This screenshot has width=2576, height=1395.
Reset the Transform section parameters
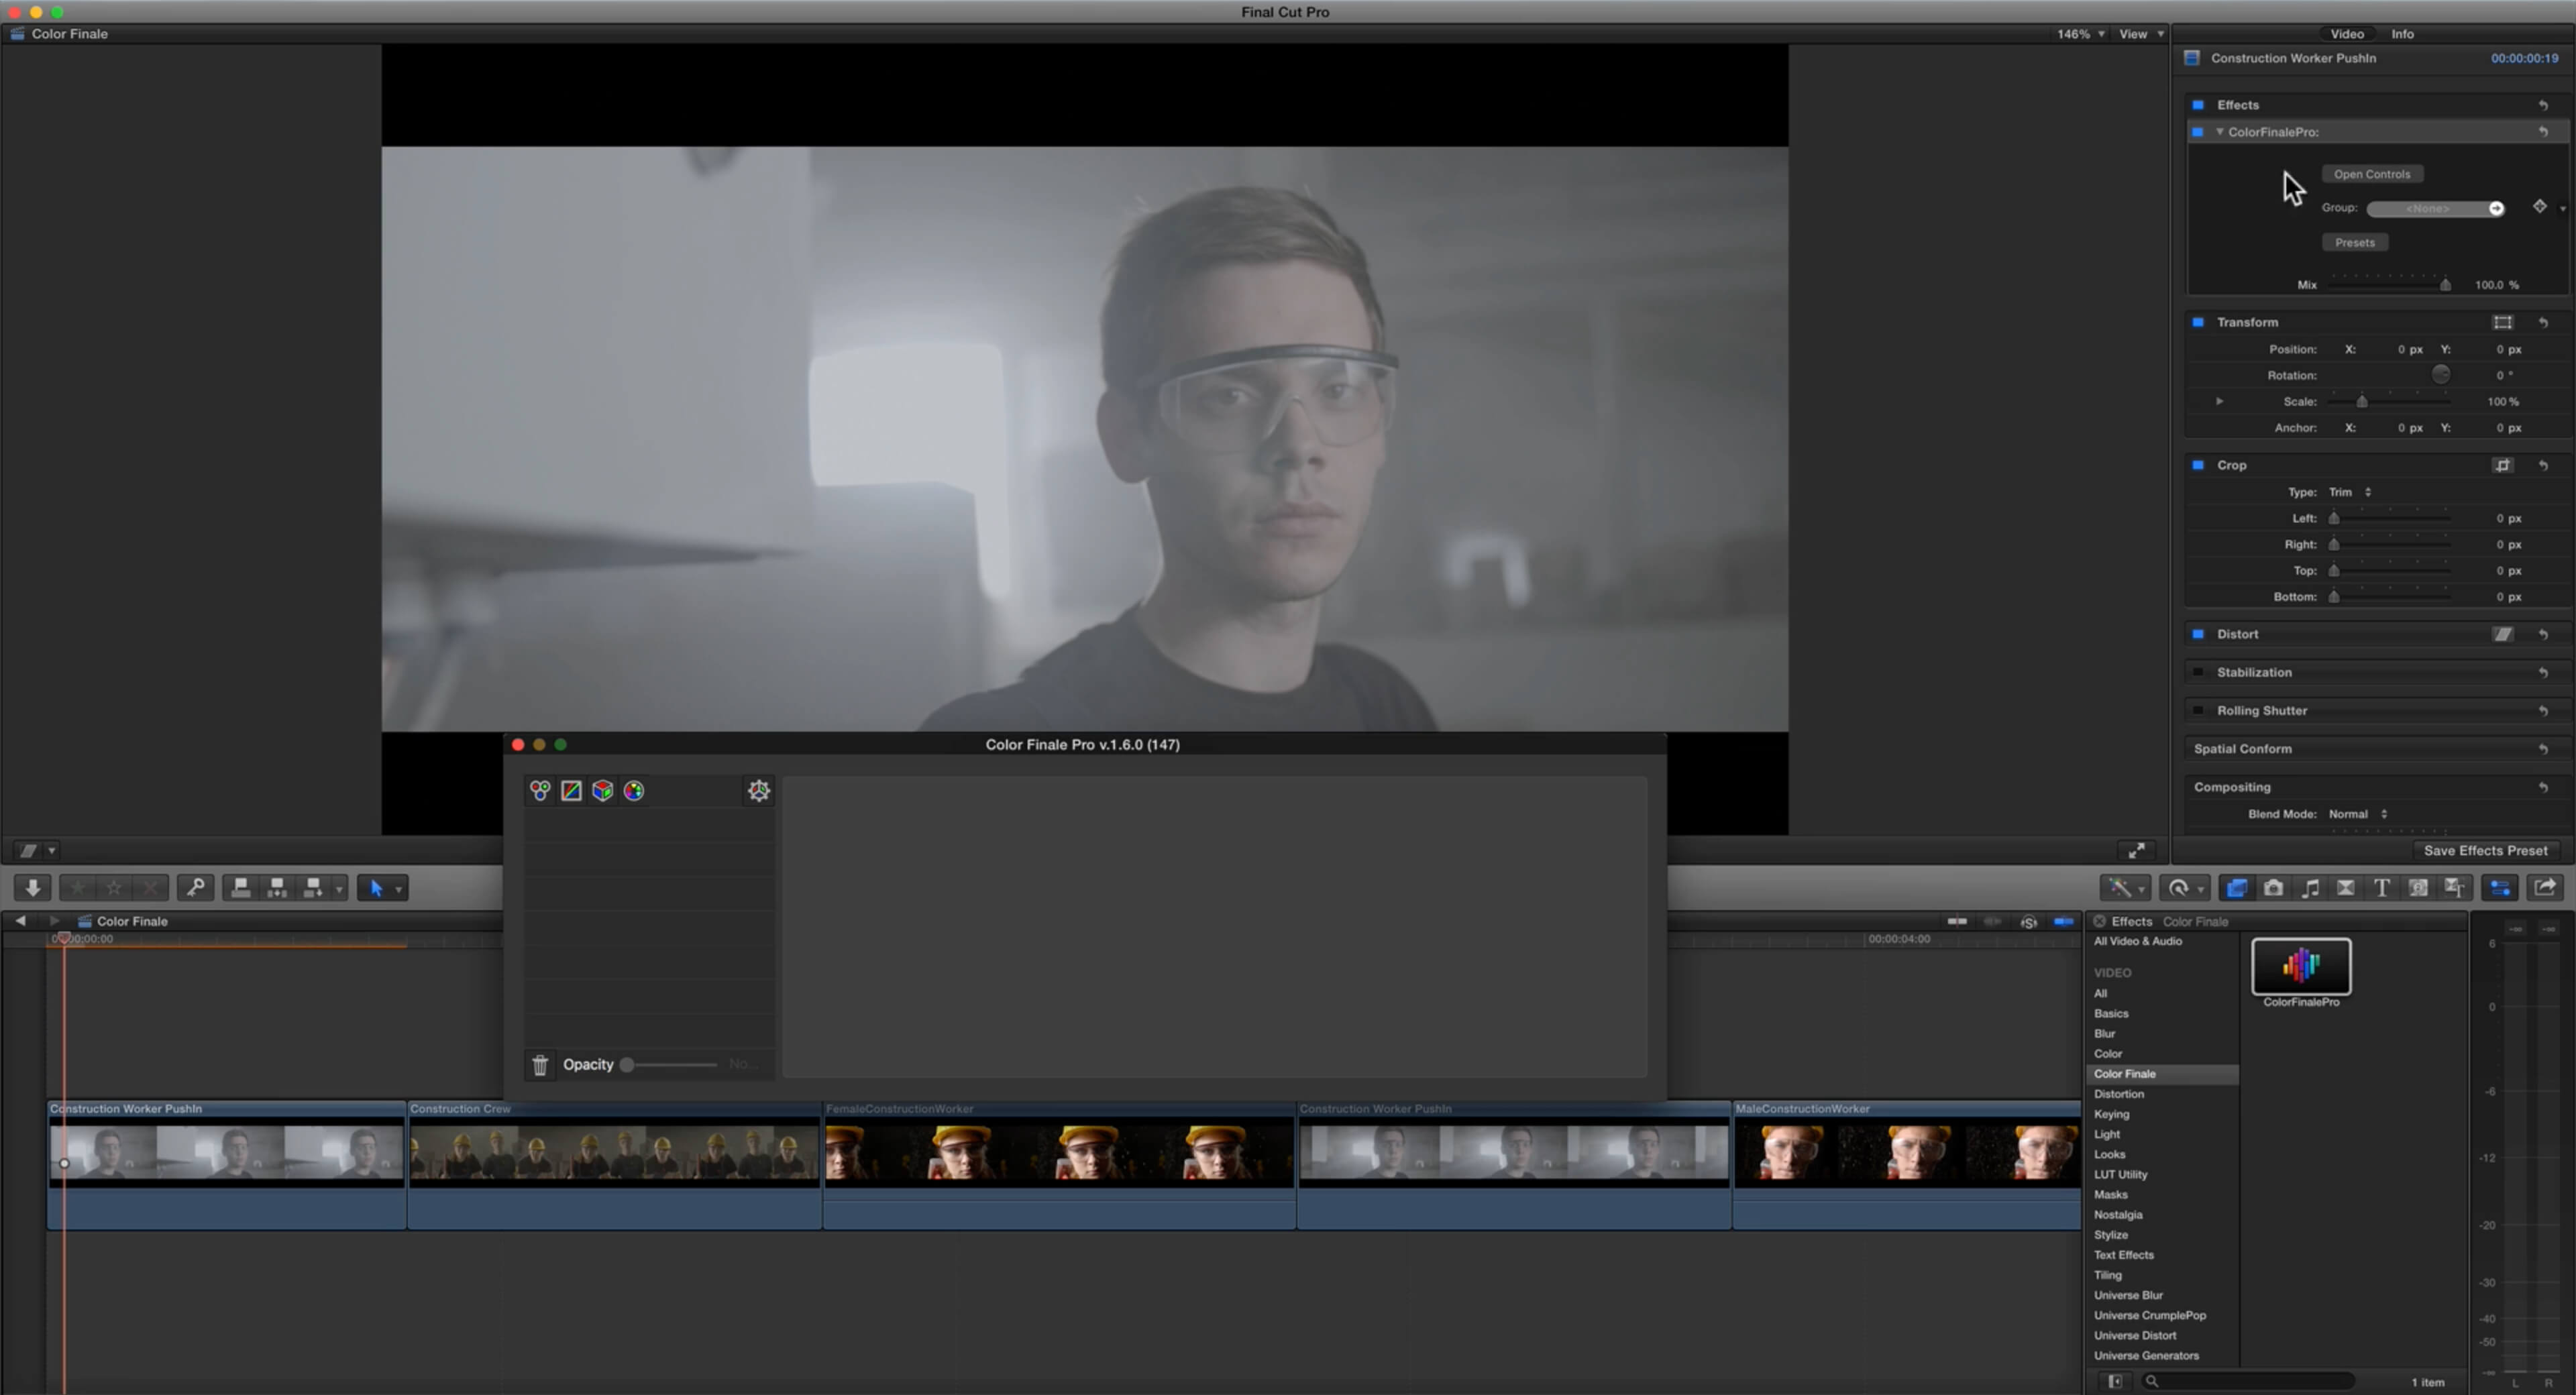tap(2543, 322)
